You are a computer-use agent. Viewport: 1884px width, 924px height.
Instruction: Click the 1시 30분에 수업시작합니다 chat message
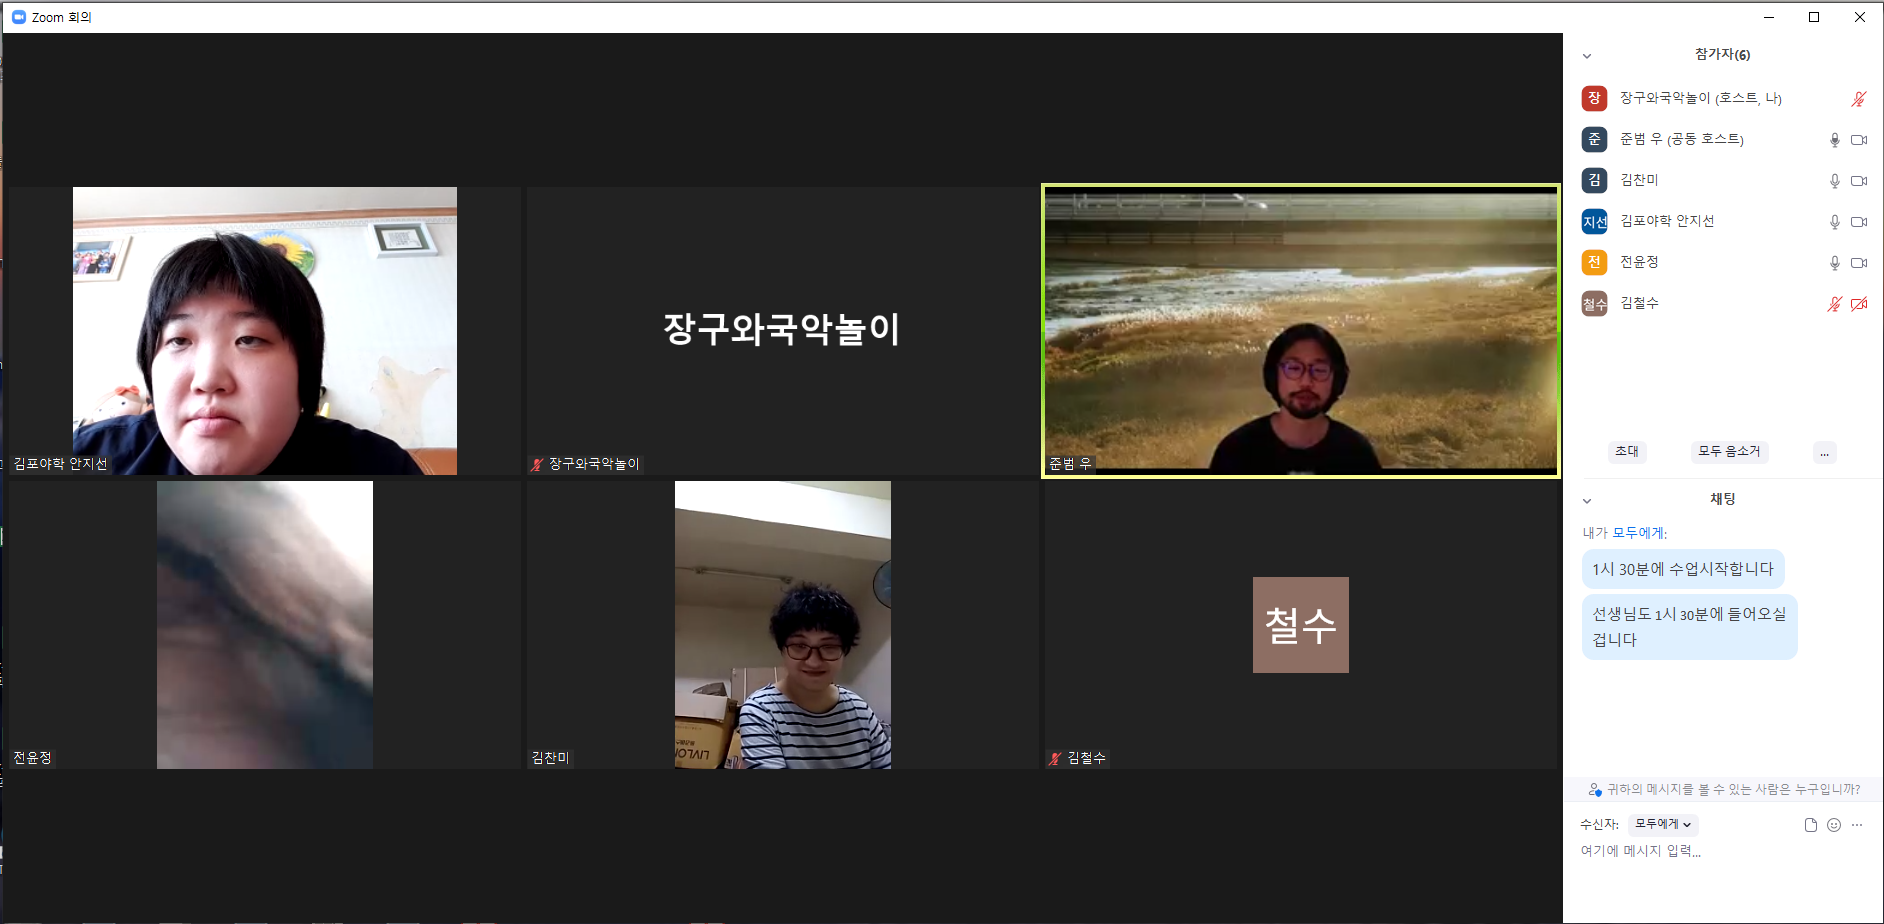coord(1683,569)
